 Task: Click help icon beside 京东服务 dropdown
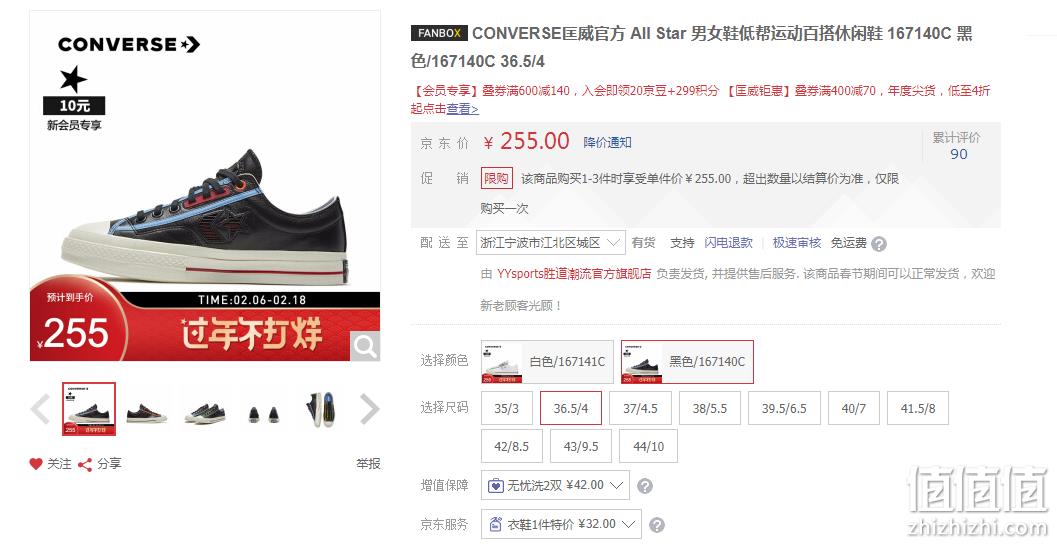tap(657, 525)
